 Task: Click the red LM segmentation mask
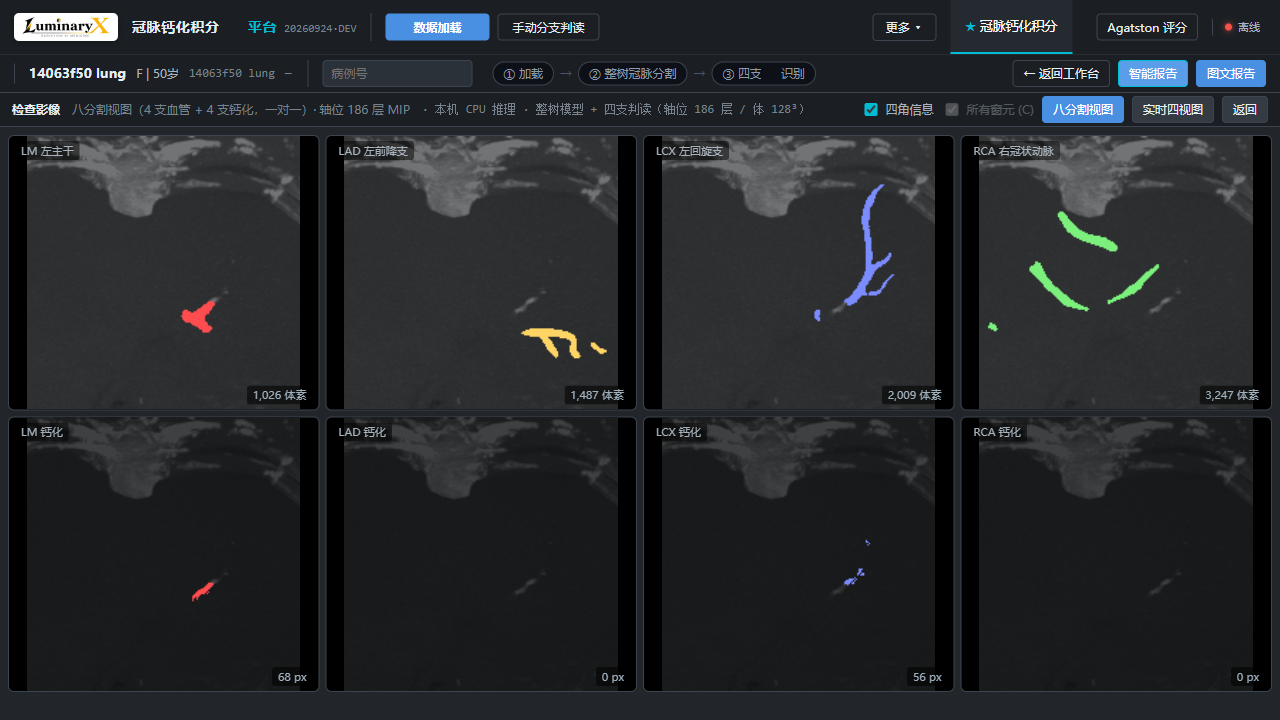coord(197,317)
